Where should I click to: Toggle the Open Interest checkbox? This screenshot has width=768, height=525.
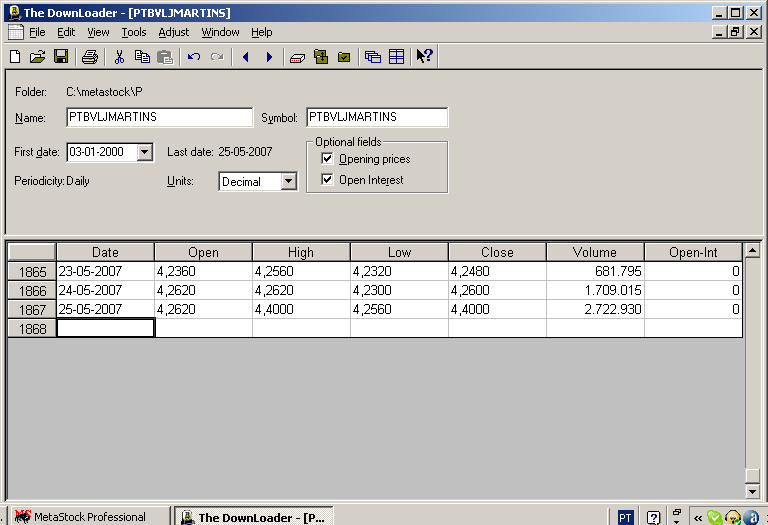327,180
